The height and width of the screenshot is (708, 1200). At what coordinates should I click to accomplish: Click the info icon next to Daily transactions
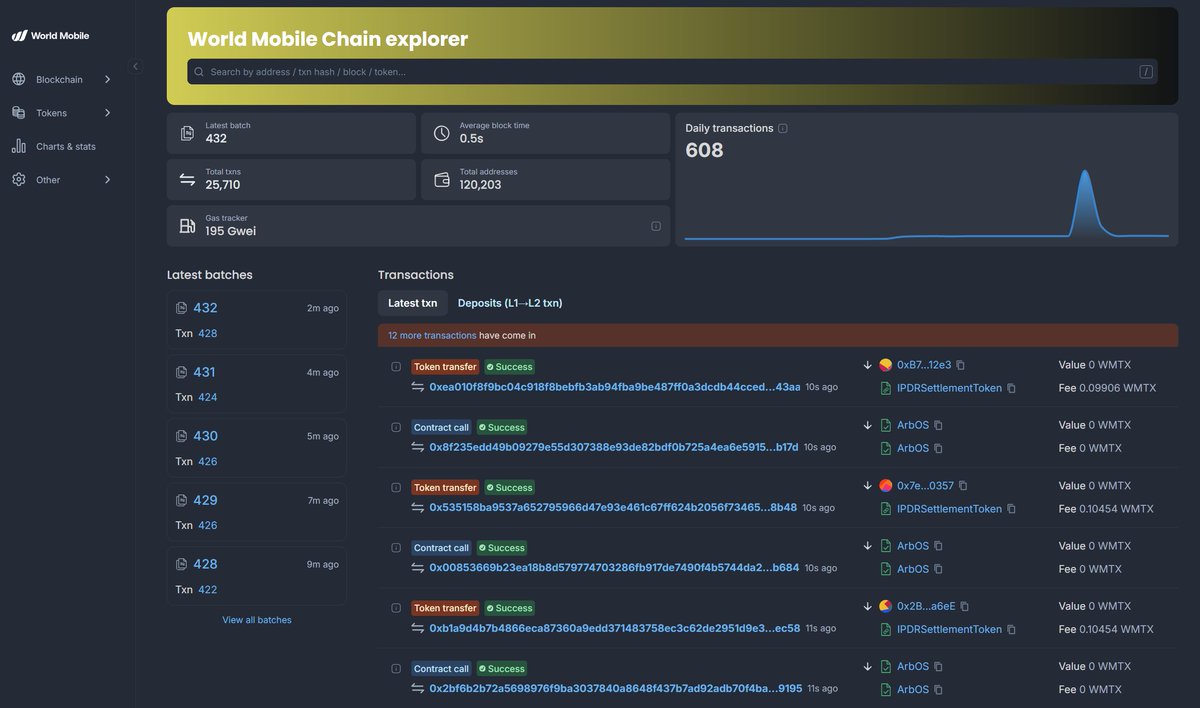[784, 127]
